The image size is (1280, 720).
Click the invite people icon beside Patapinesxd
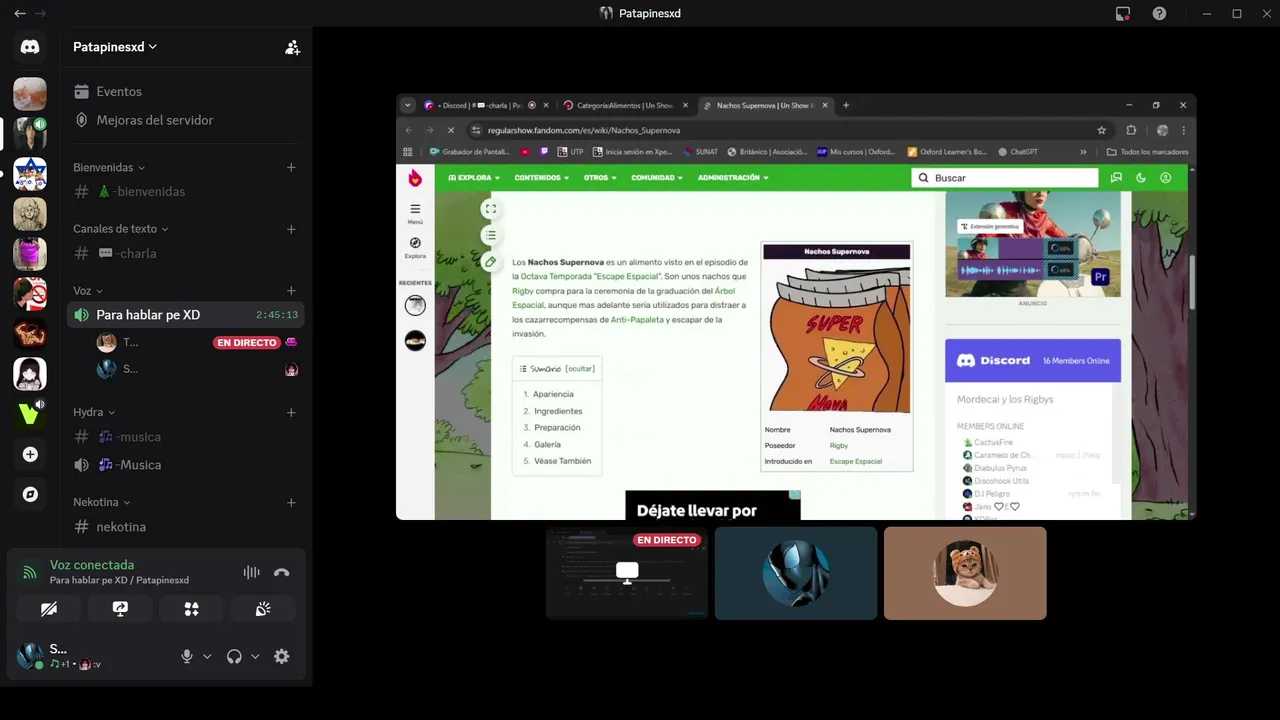tap(292, 47)
